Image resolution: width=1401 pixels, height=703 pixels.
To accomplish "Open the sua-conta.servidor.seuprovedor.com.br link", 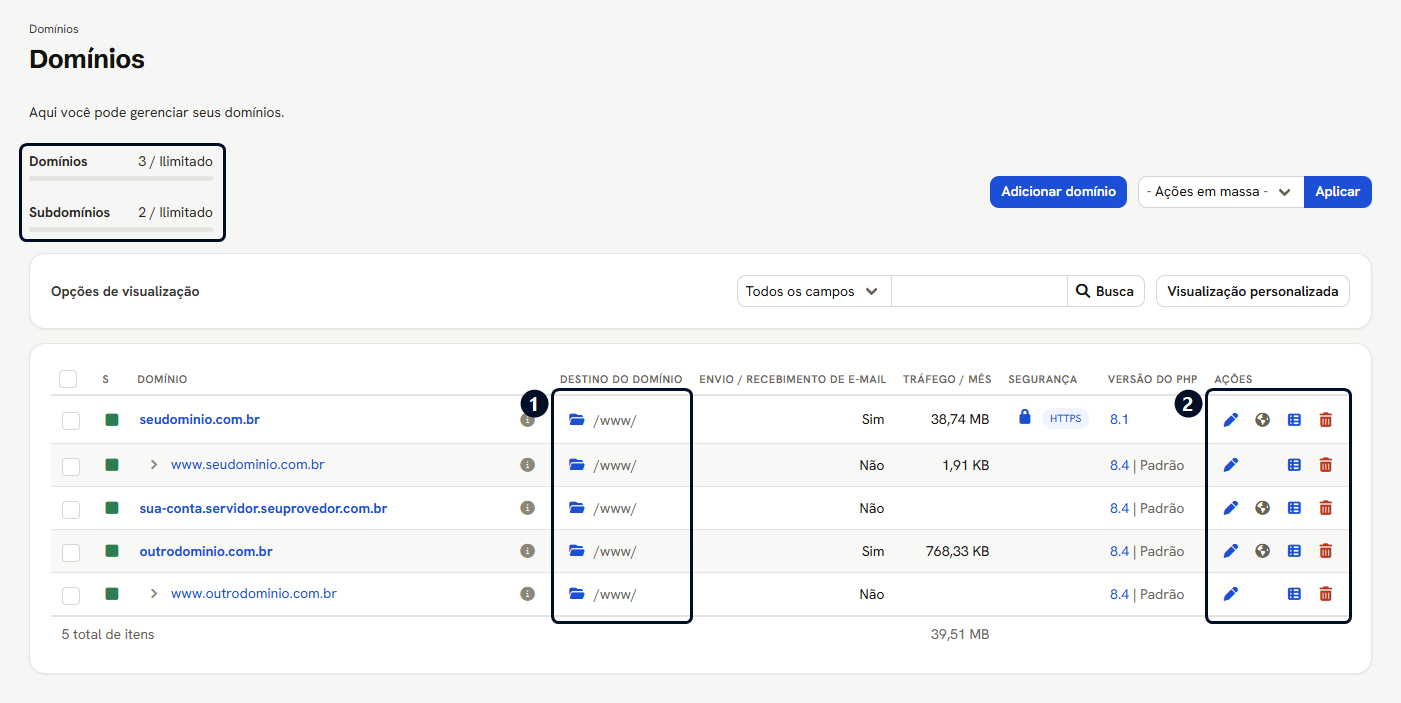I will click(263, 508).
